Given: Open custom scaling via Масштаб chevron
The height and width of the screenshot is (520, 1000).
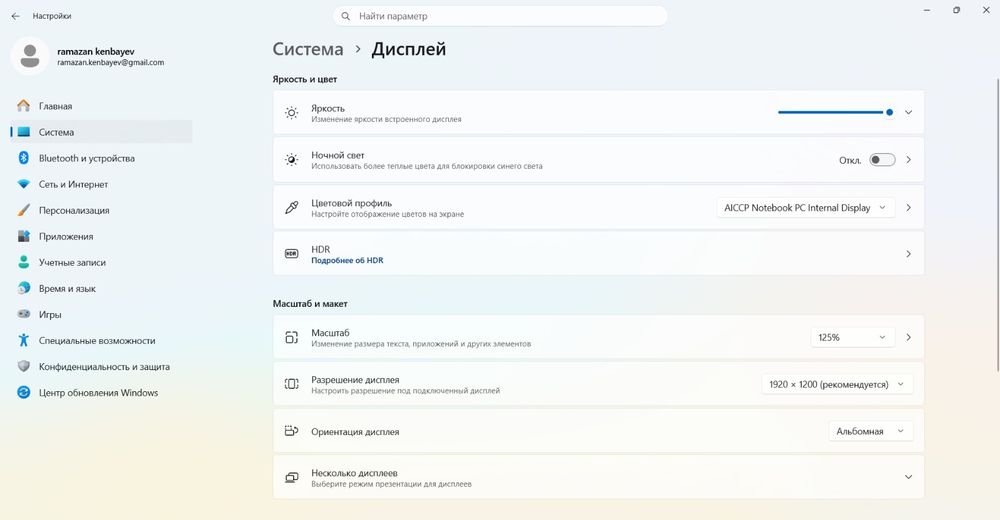Looking at the screenshot, I should [x=908, y=338].
